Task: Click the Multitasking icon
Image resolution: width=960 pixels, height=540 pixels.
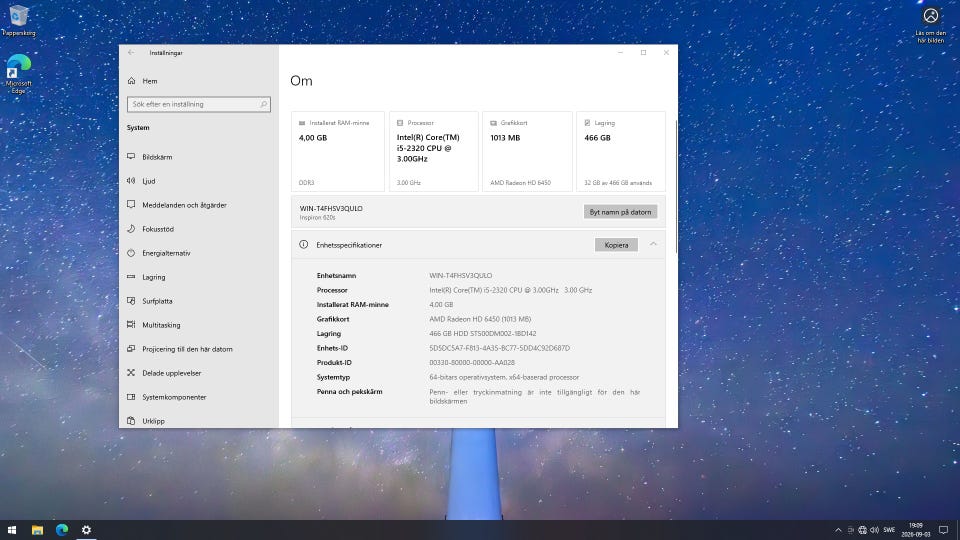Action: (131, 324)
